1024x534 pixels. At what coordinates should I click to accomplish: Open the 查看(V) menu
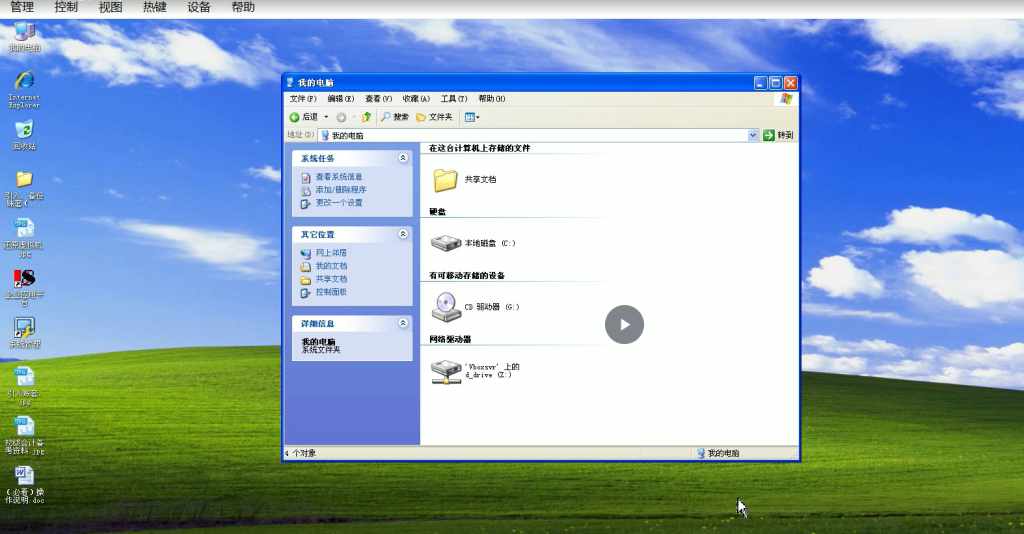(378, 99)
